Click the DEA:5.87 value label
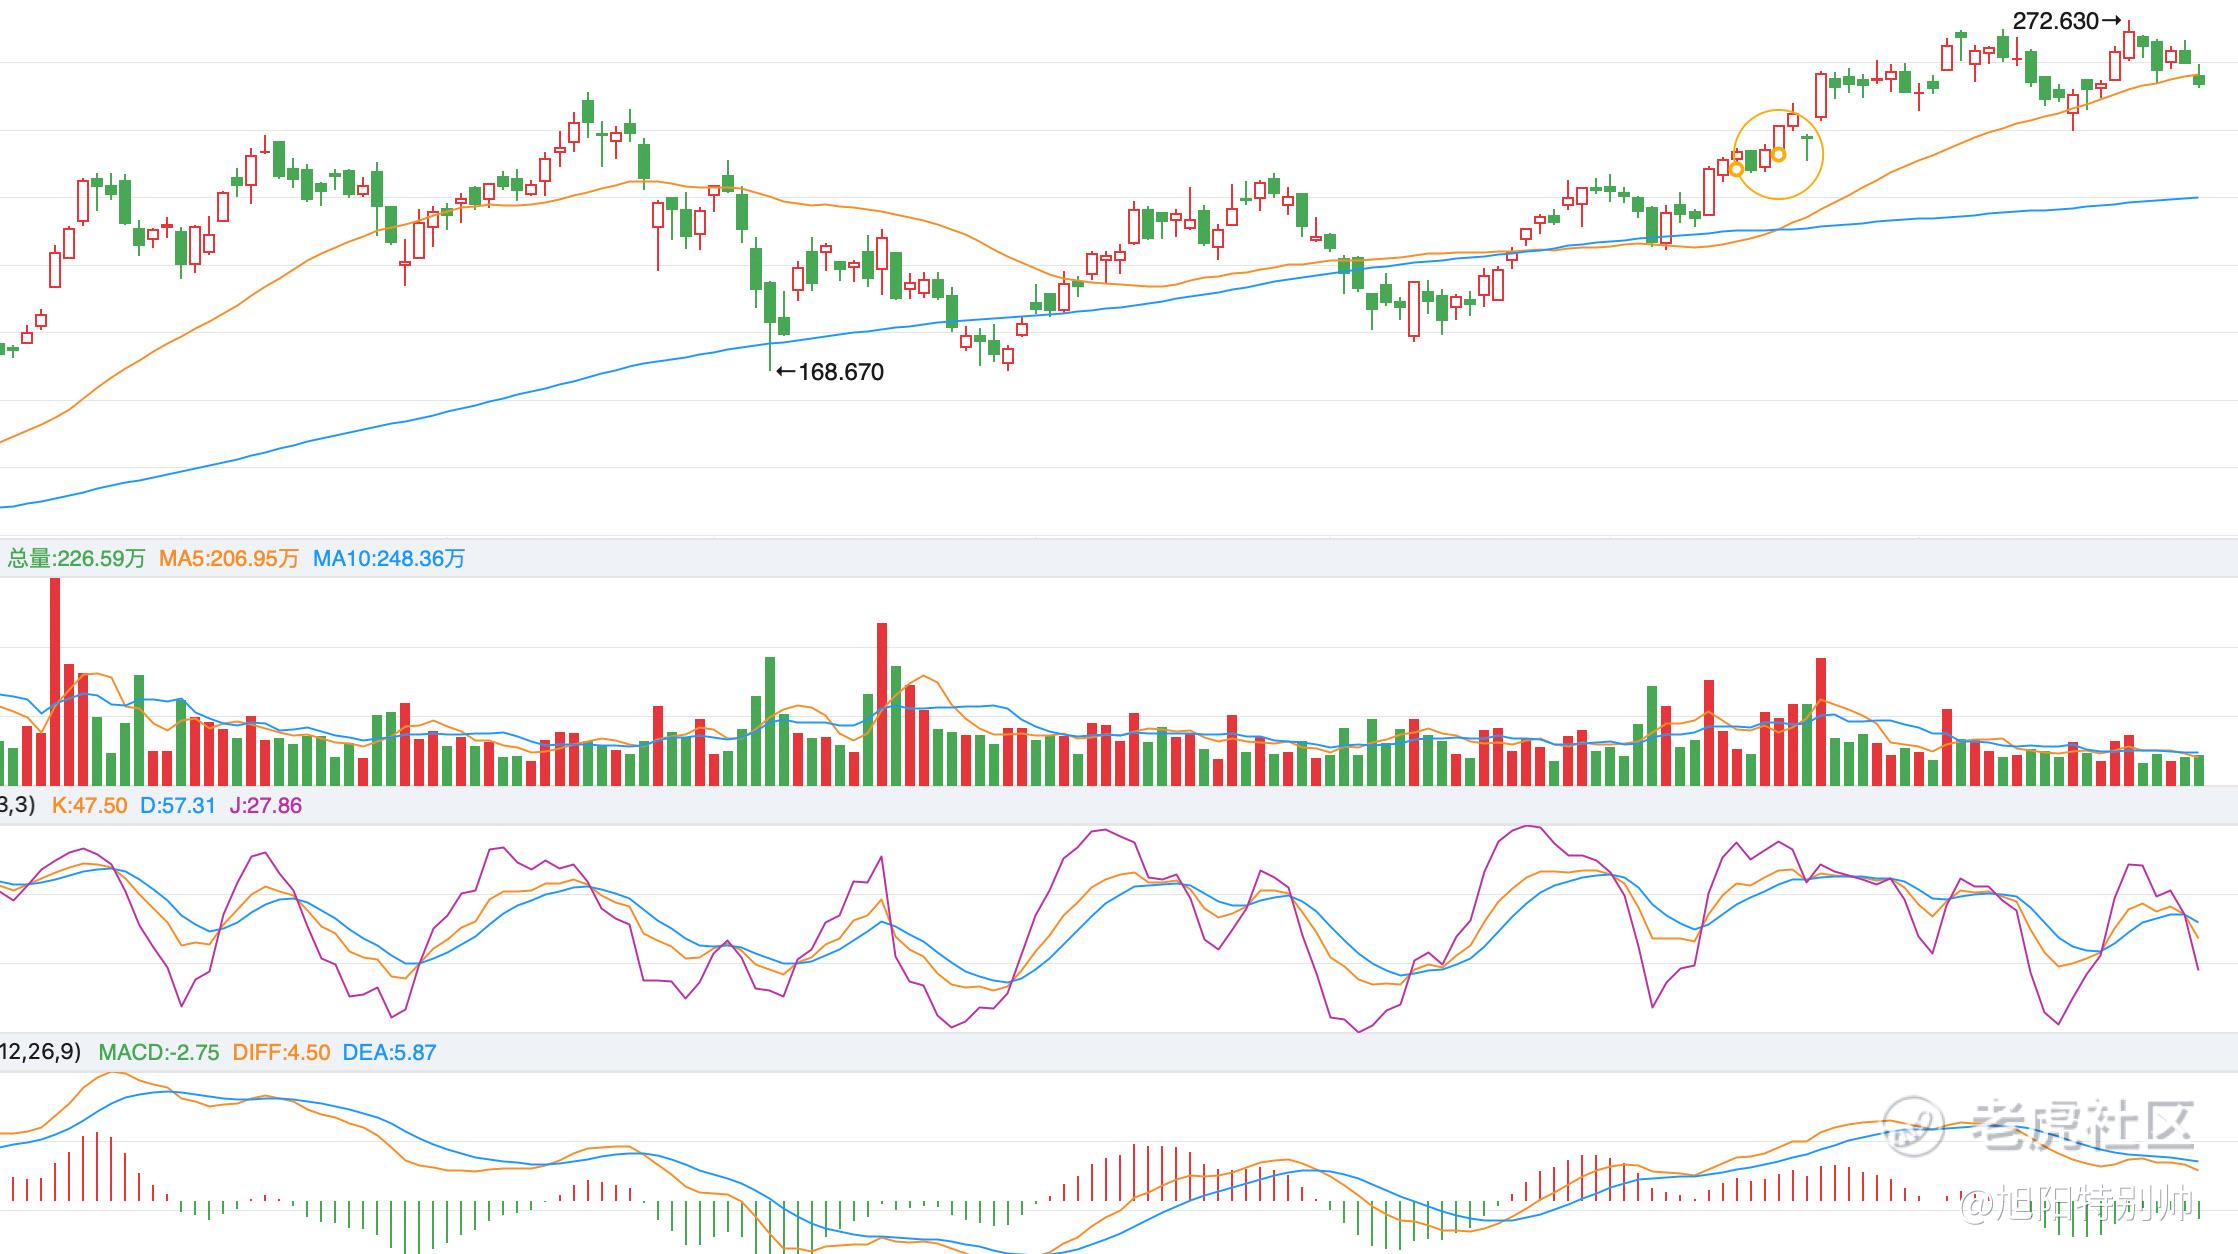 click(389, 1053)
